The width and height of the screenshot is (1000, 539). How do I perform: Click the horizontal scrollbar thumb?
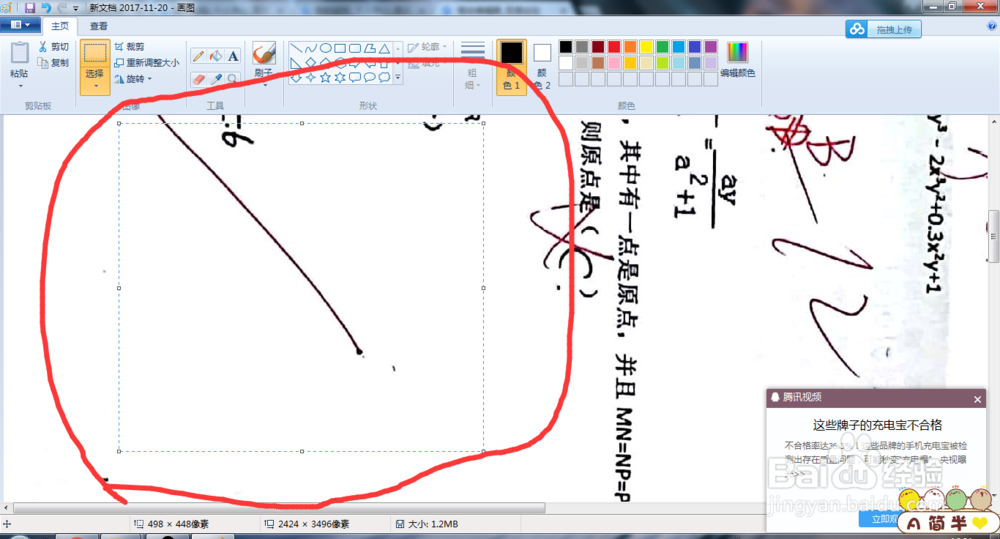pyautogui.click(x=279, y=508)
